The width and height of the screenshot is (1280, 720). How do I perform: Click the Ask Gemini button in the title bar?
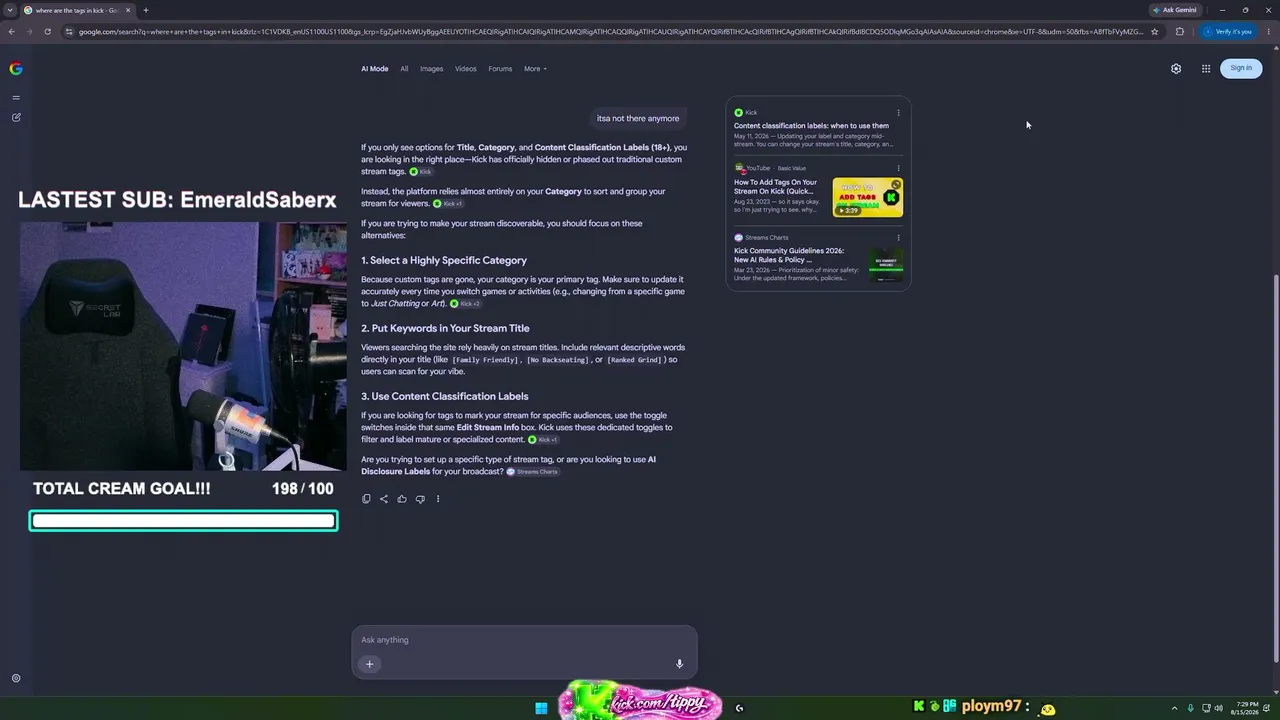[1174, 10]
